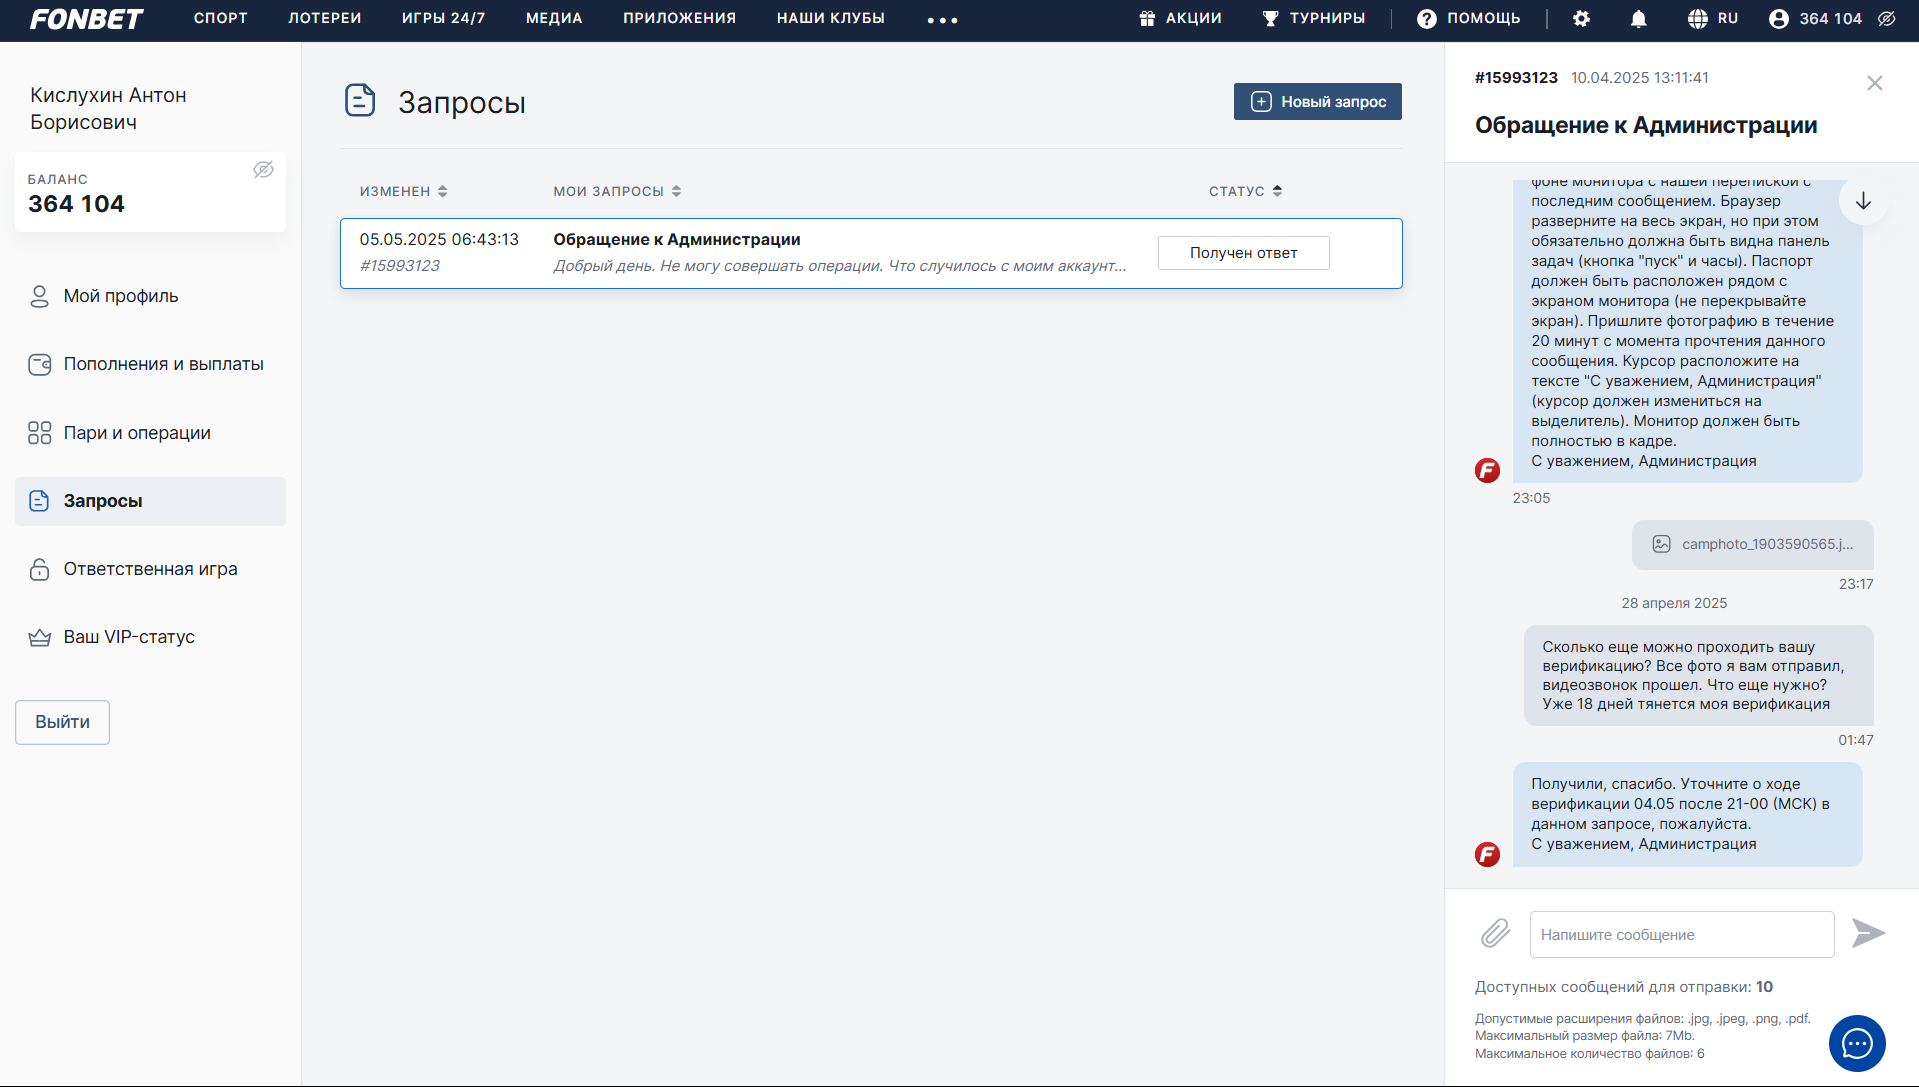
Task: Click the paperclip attach file icon
Action: click(1495, 934)
